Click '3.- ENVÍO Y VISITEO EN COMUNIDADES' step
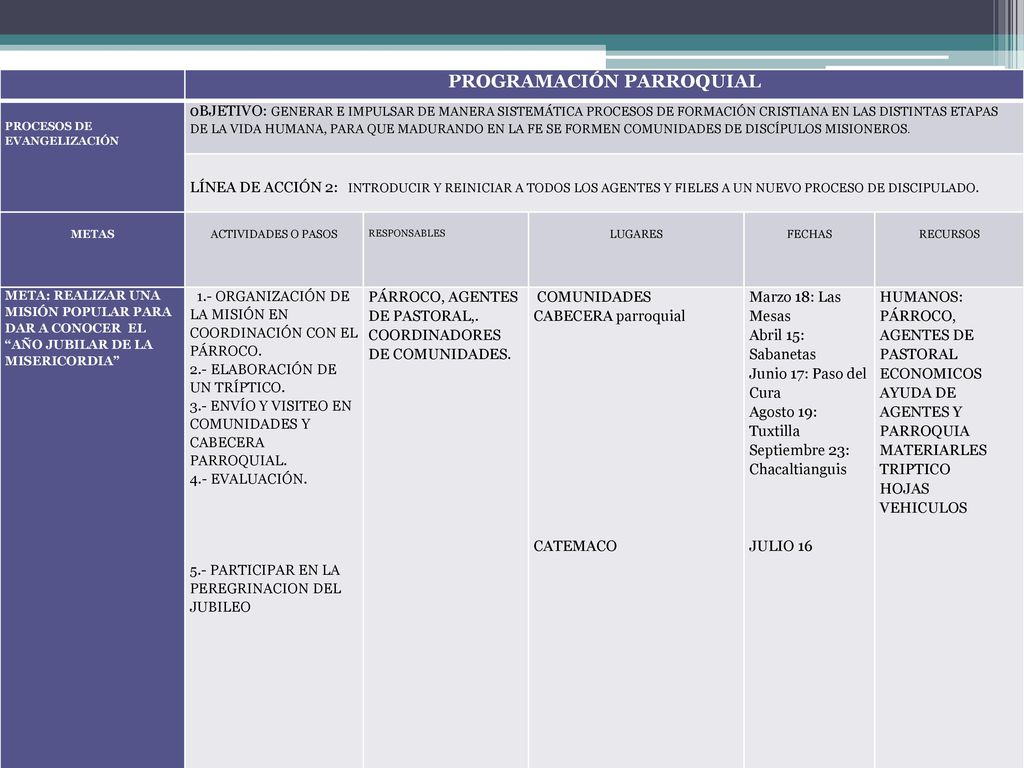 pyautogui.click(x=270, y=433)
